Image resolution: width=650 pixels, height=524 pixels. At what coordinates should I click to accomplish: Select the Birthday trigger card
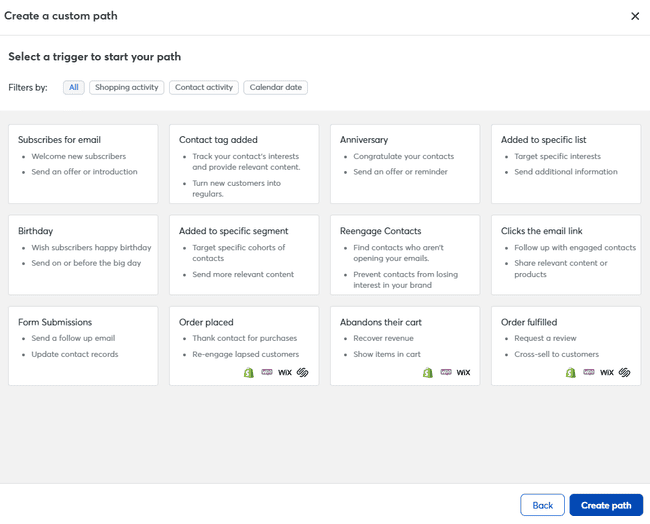[83, 255]
